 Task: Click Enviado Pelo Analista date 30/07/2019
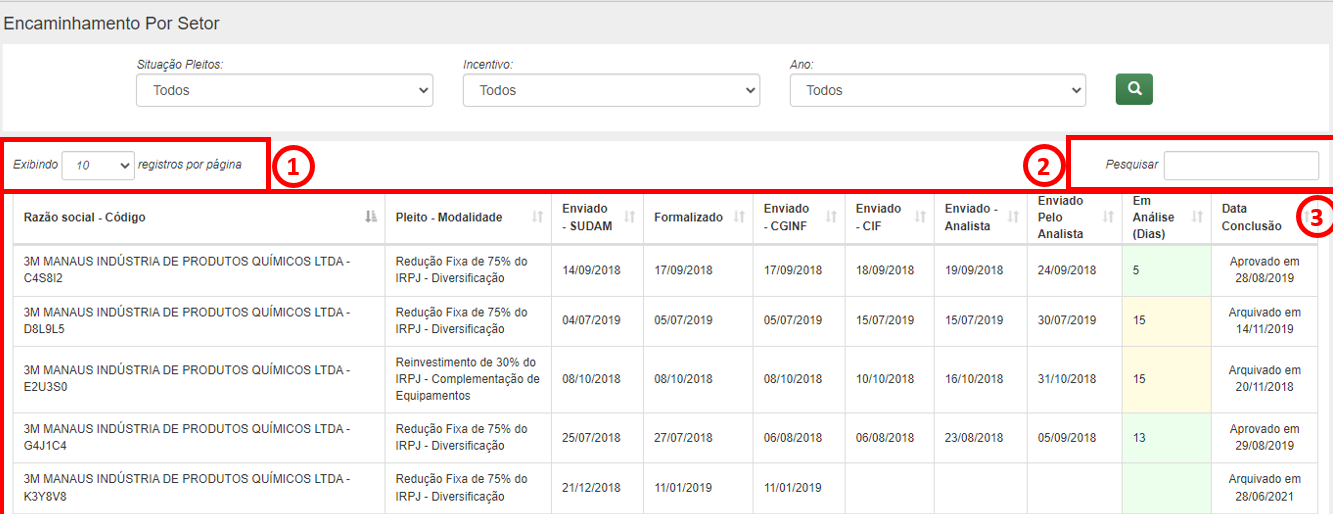[x=1067, y=321]
